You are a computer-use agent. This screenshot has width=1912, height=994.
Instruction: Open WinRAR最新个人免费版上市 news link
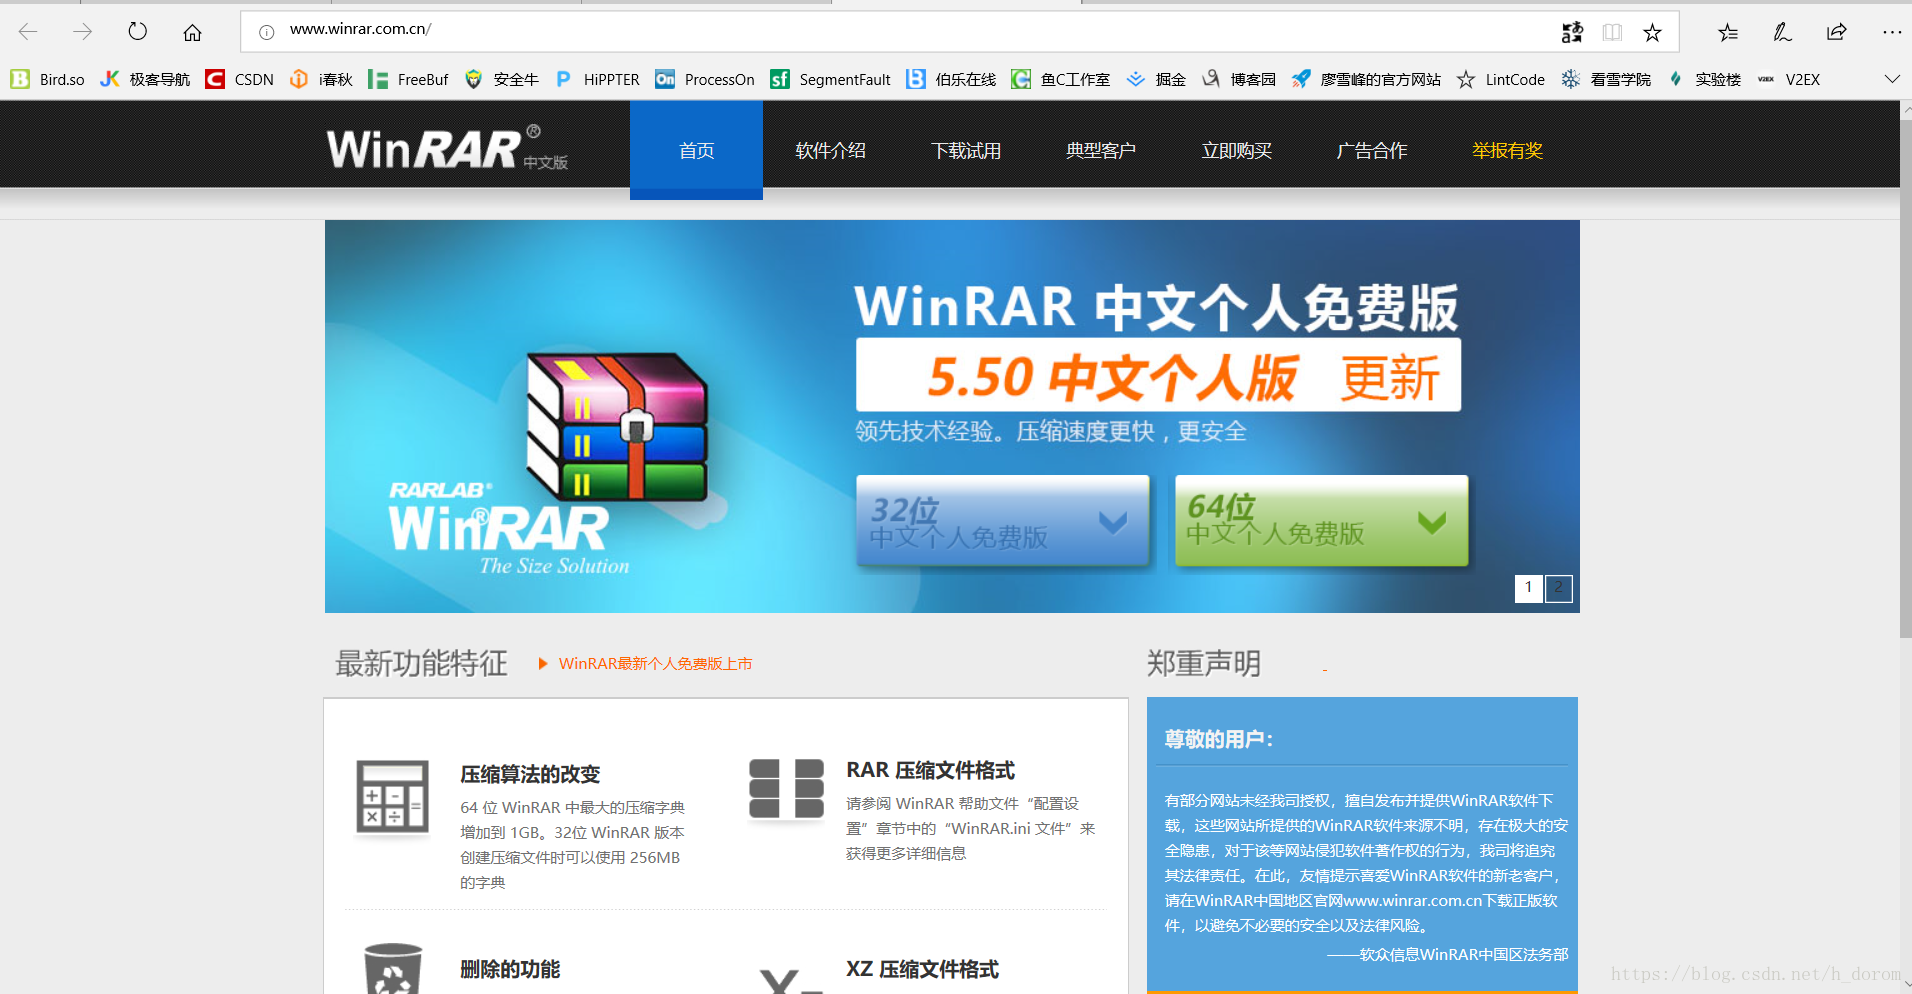point(655,663)
